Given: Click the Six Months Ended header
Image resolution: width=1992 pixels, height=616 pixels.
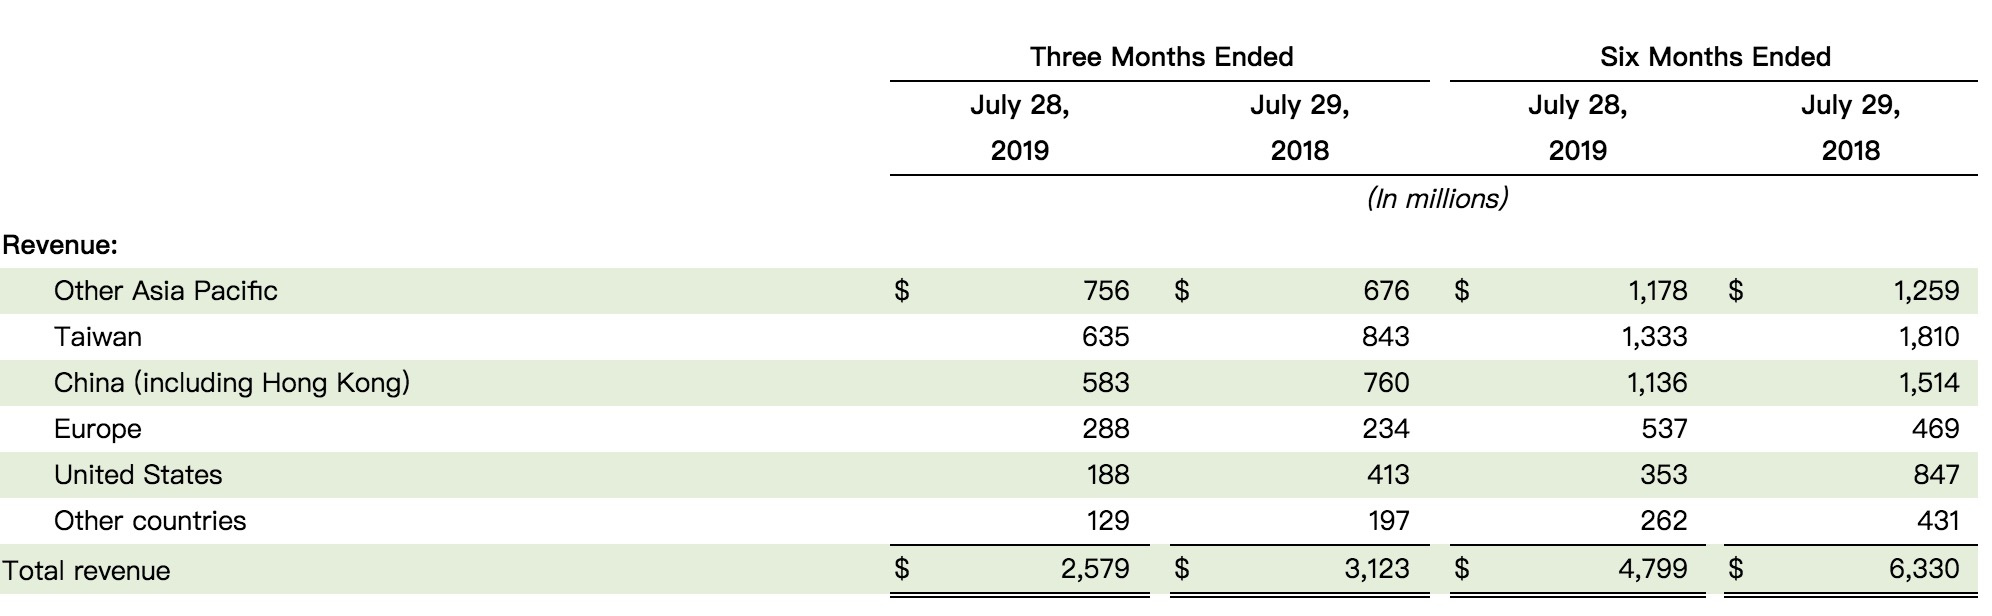Looking at the screenshot, I should coord(1715,57).
